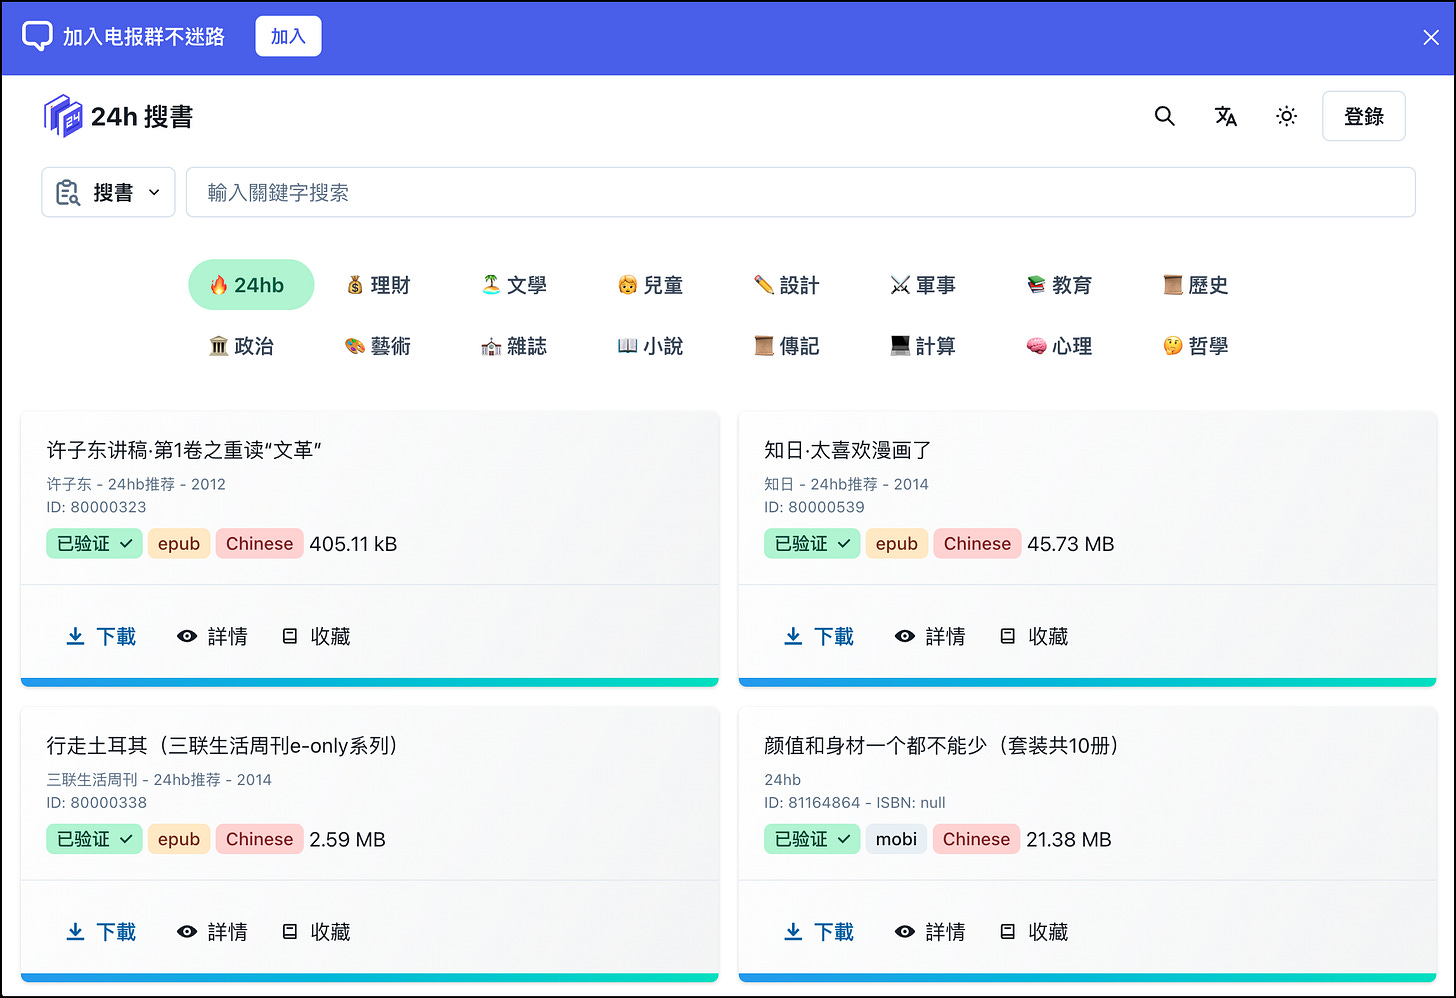Select the 小說 category
Image resolution: width=1456 pixels, height=998 pixels.
pyautogui.click(x=650, y=346)
